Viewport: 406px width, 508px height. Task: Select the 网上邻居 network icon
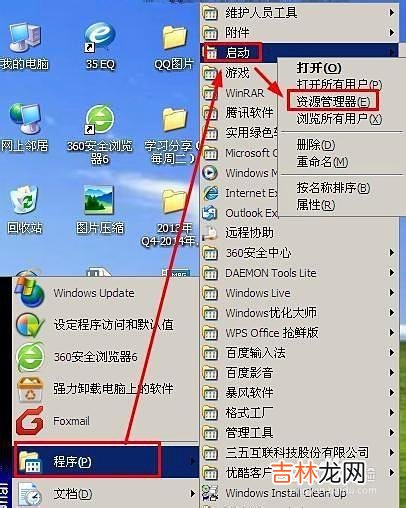click(25, 128)
